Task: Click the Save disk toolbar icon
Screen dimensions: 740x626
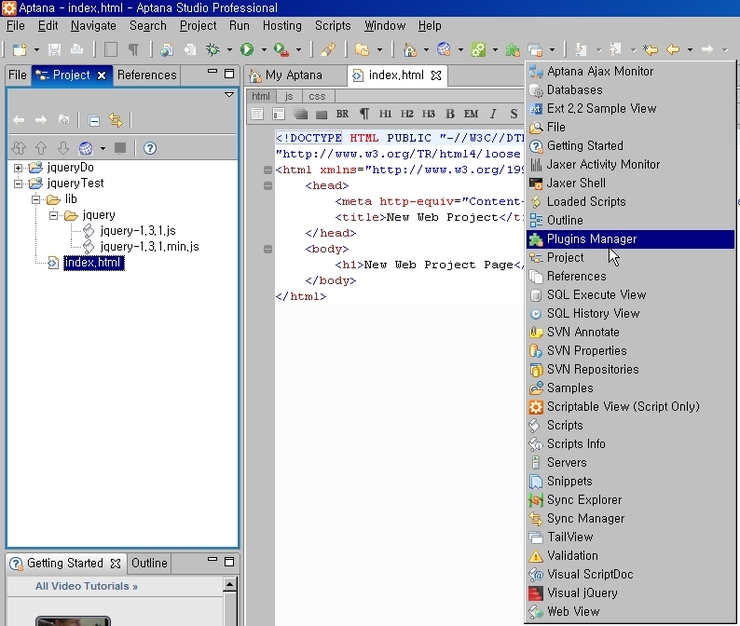Action: (x=55, y=50)
